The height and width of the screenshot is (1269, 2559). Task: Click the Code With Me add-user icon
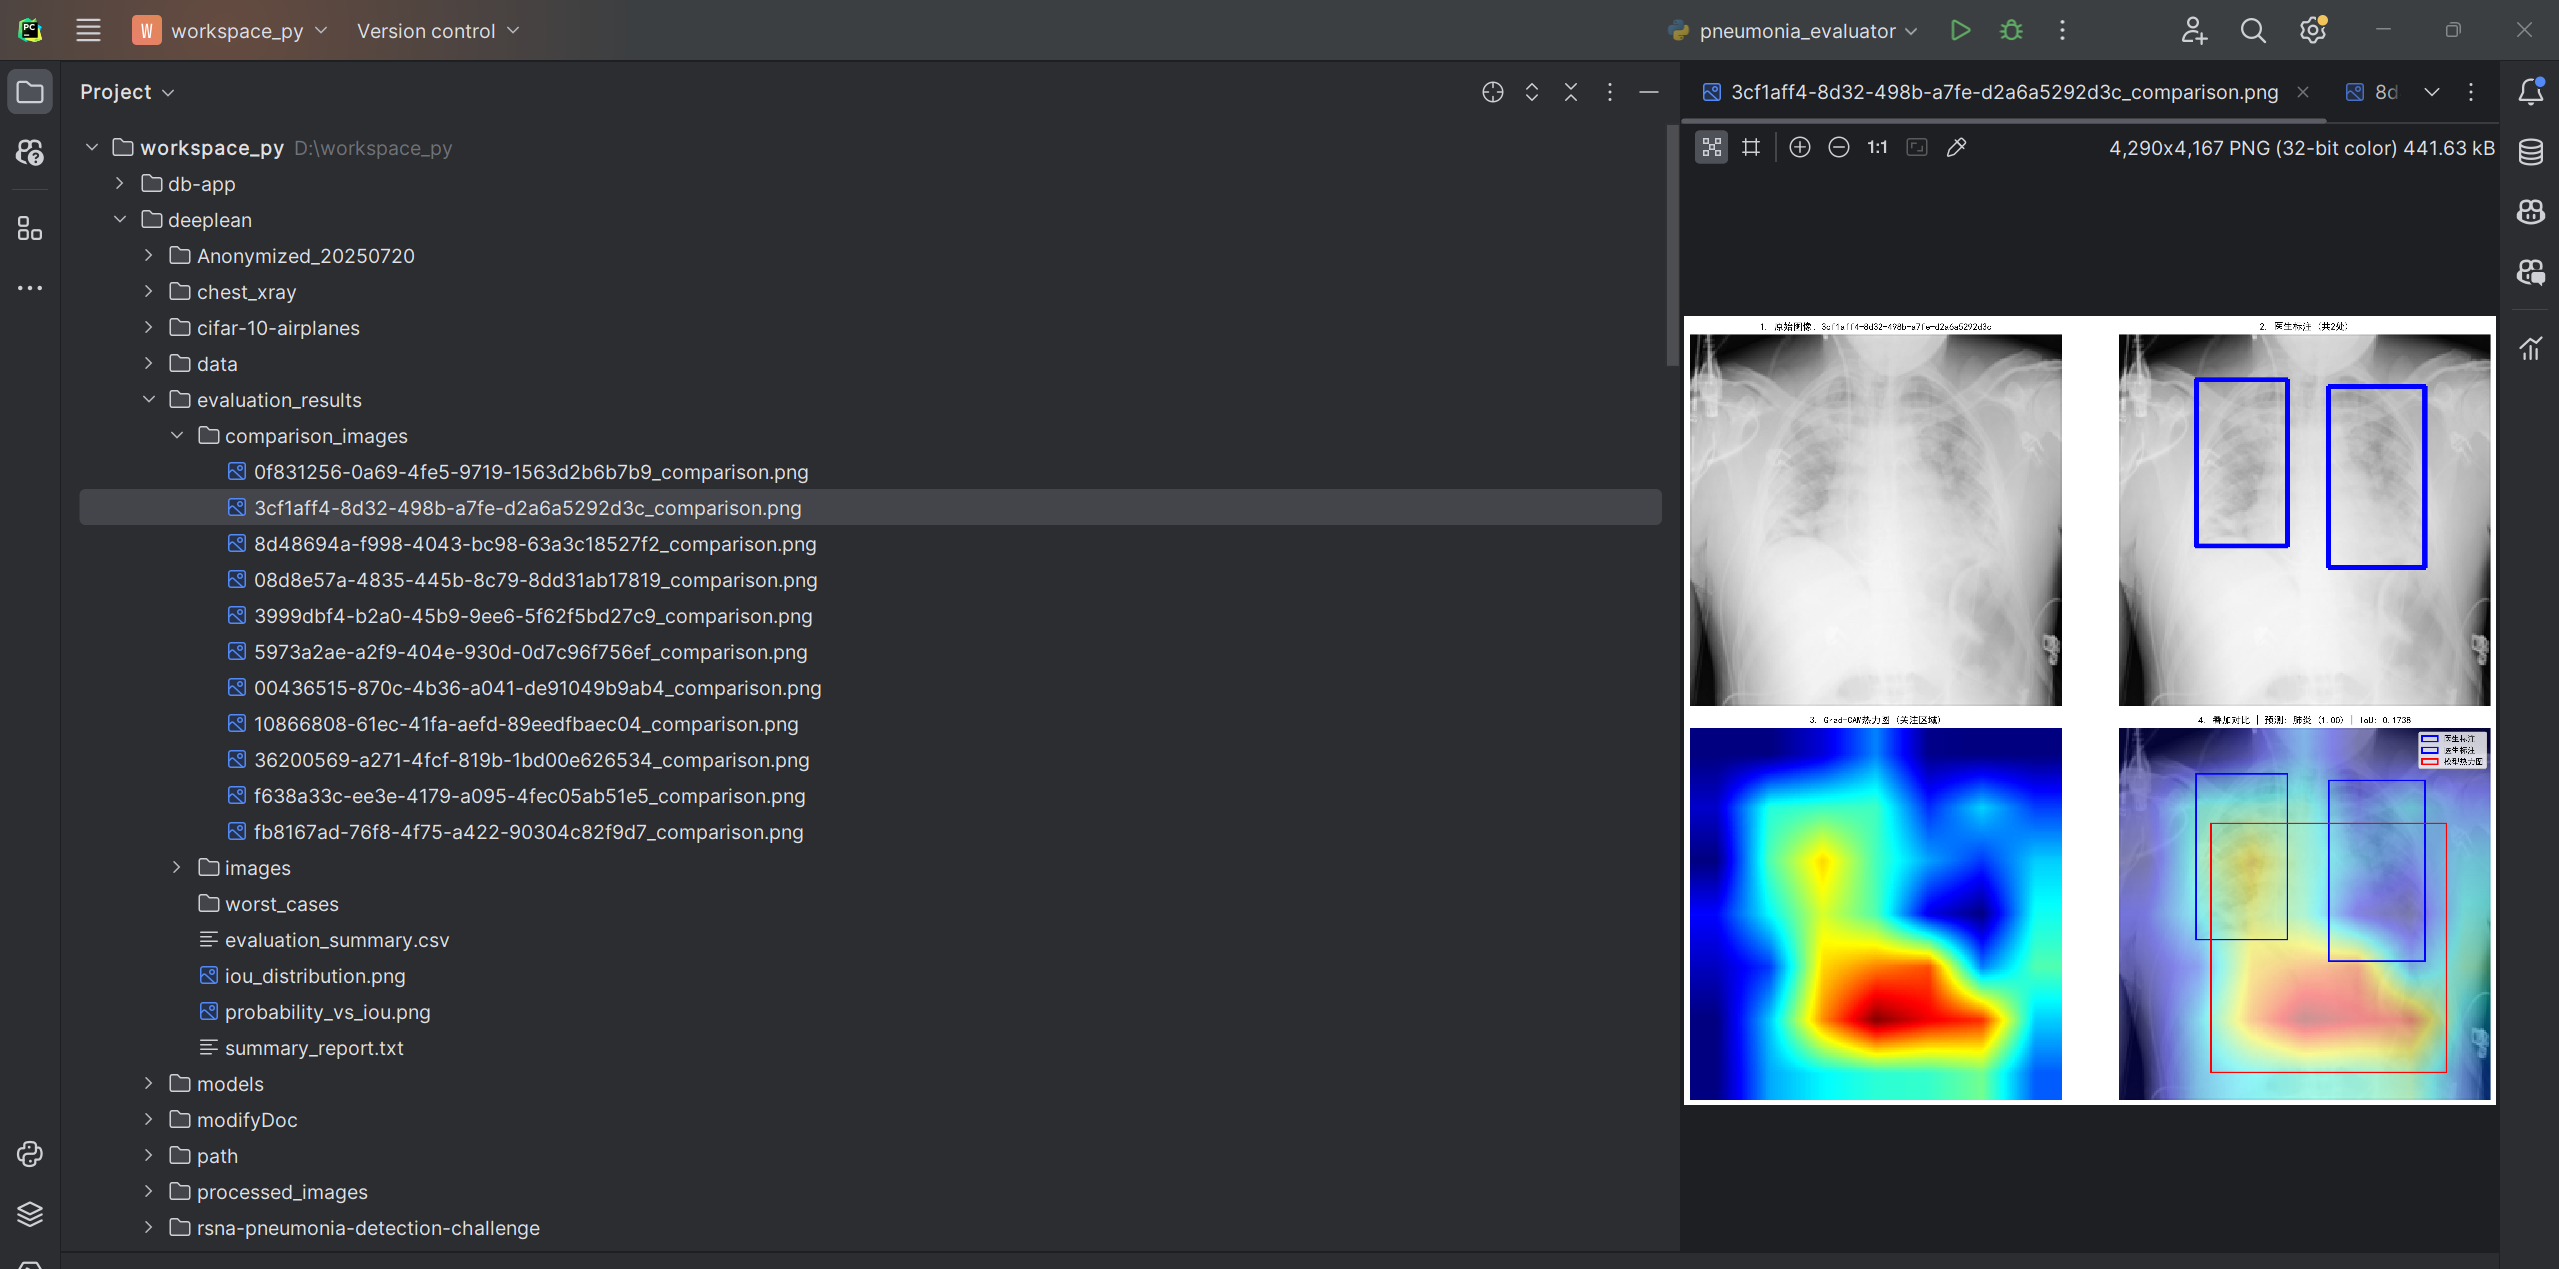coord(2193,30)
